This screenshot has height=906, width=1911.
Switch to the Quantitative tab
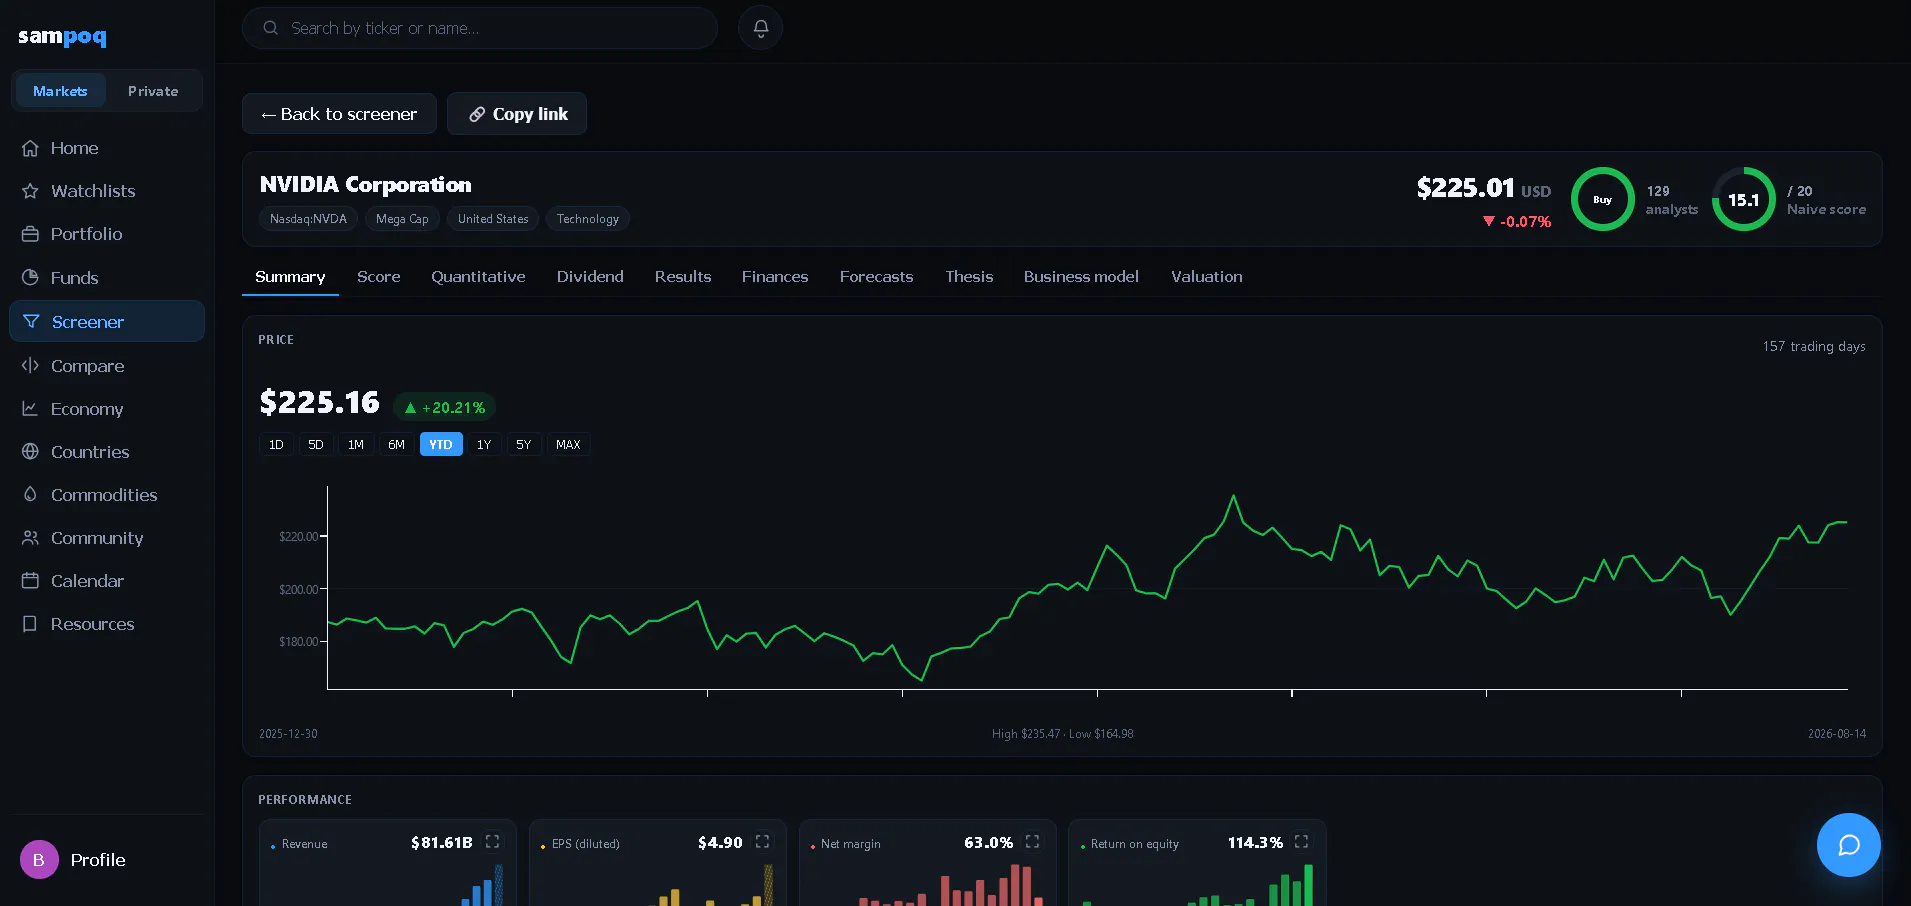coord(478,277)
